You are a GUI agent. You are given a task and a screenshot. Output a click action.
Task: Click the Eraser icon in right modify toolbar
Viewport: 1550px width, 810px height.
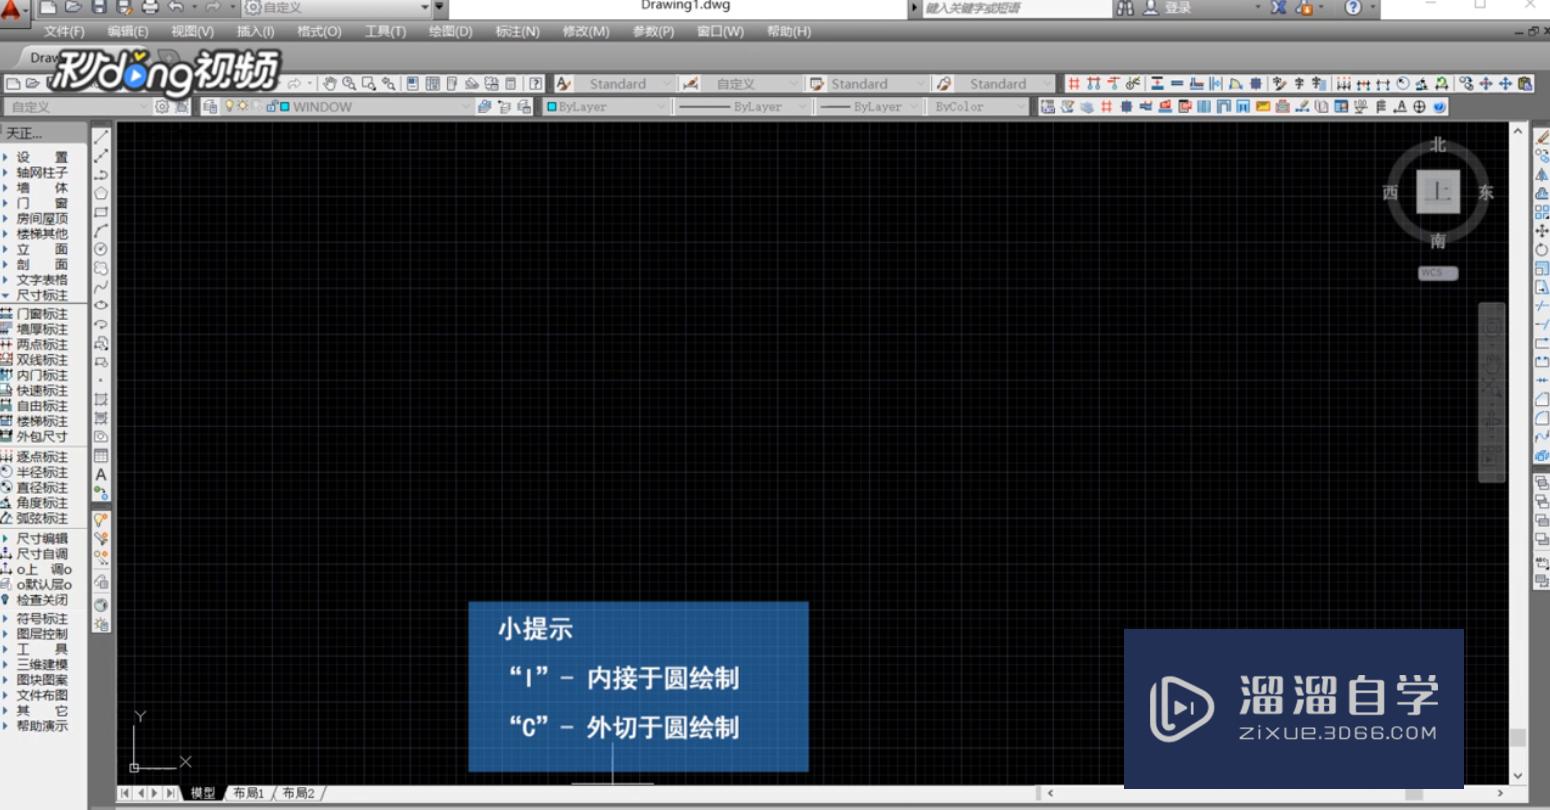(1541, 137)
